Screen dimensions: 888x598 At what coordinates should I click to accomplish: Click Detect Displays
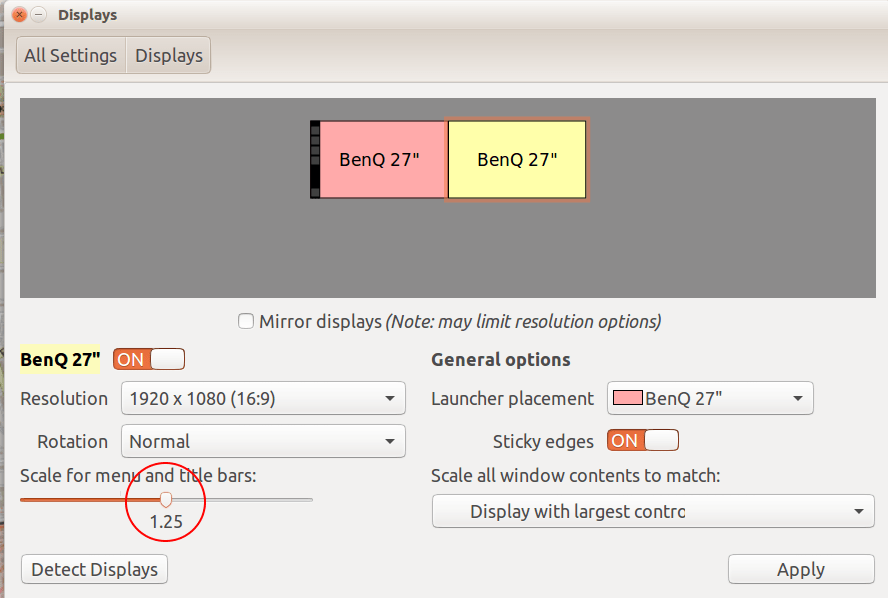pos(93,569)
